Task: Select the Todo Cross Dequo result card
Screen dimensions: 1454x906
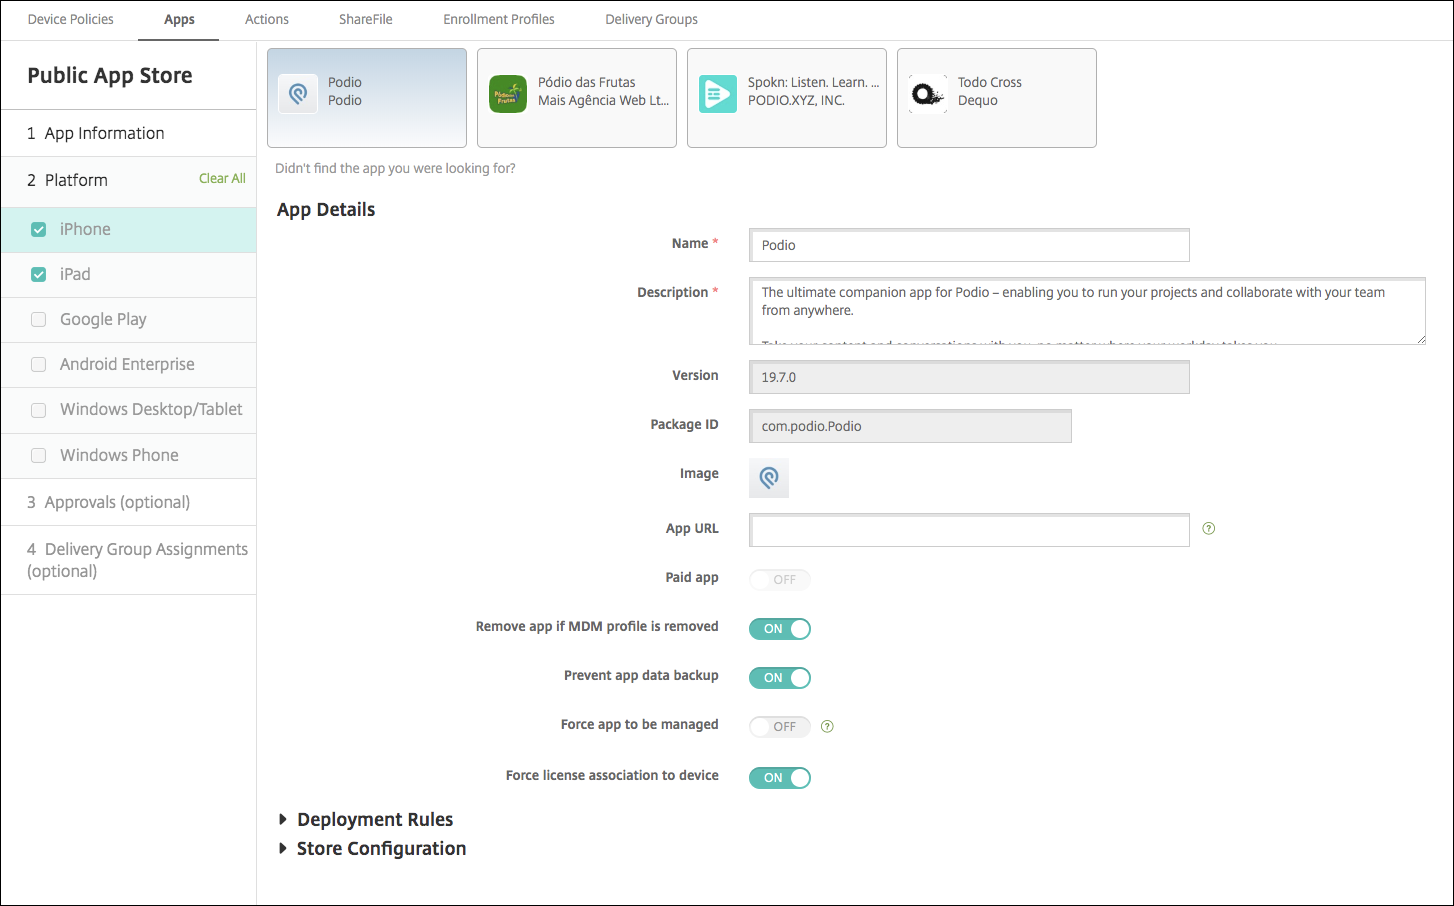Action: point(997,98)
